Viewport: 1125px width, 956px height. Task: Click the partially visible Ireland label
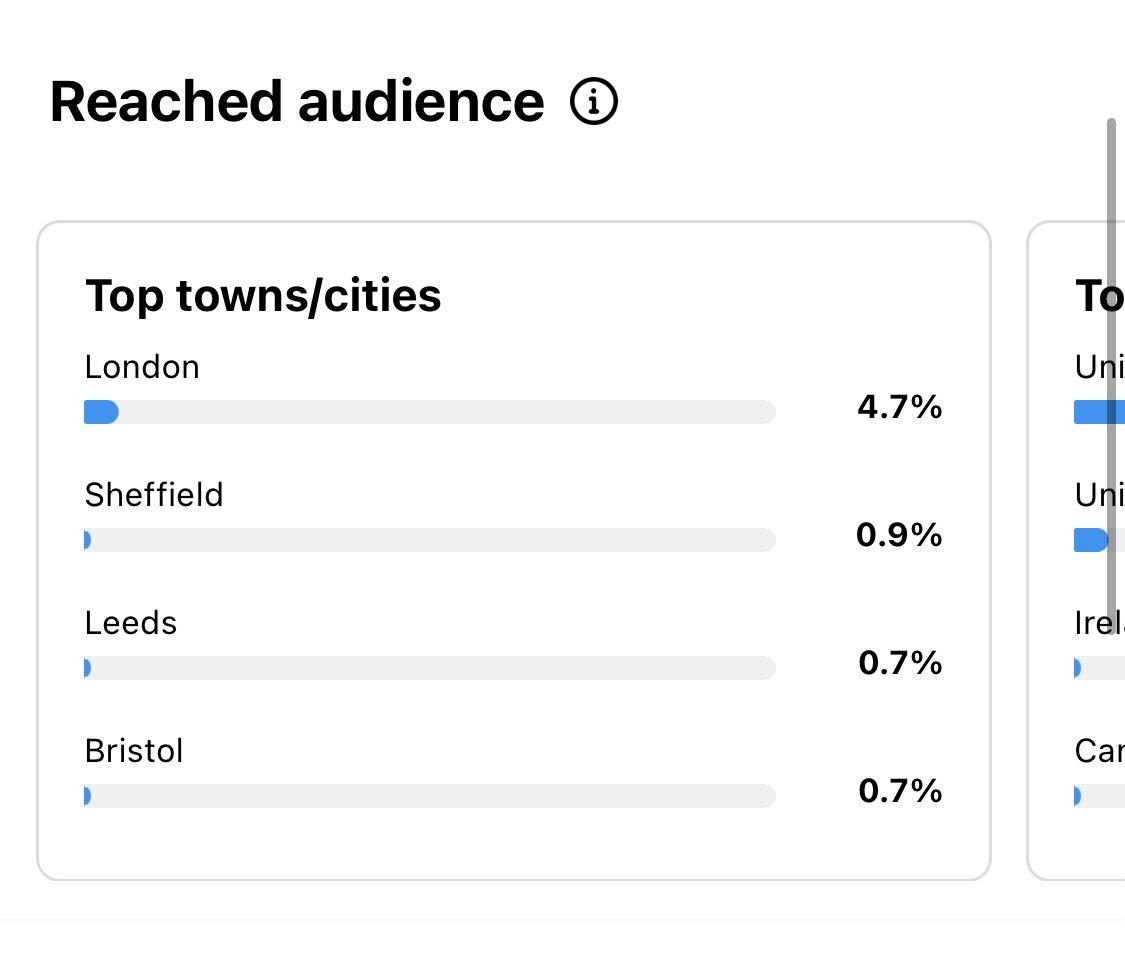(x=1099, y=623)
